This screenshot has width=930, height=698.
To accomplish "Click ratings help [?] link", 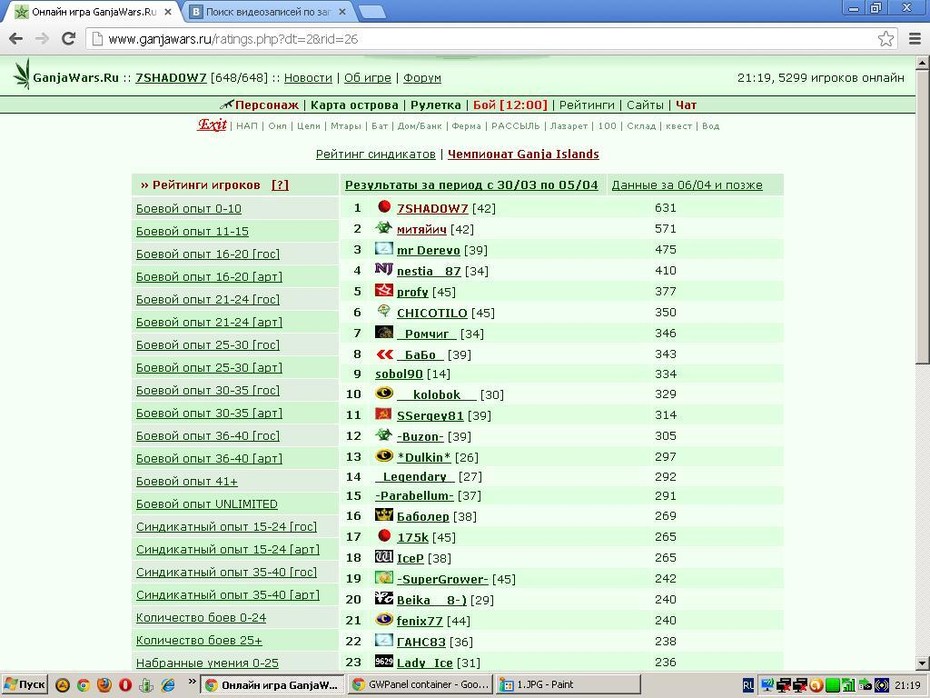I will [x=280, y=185].
